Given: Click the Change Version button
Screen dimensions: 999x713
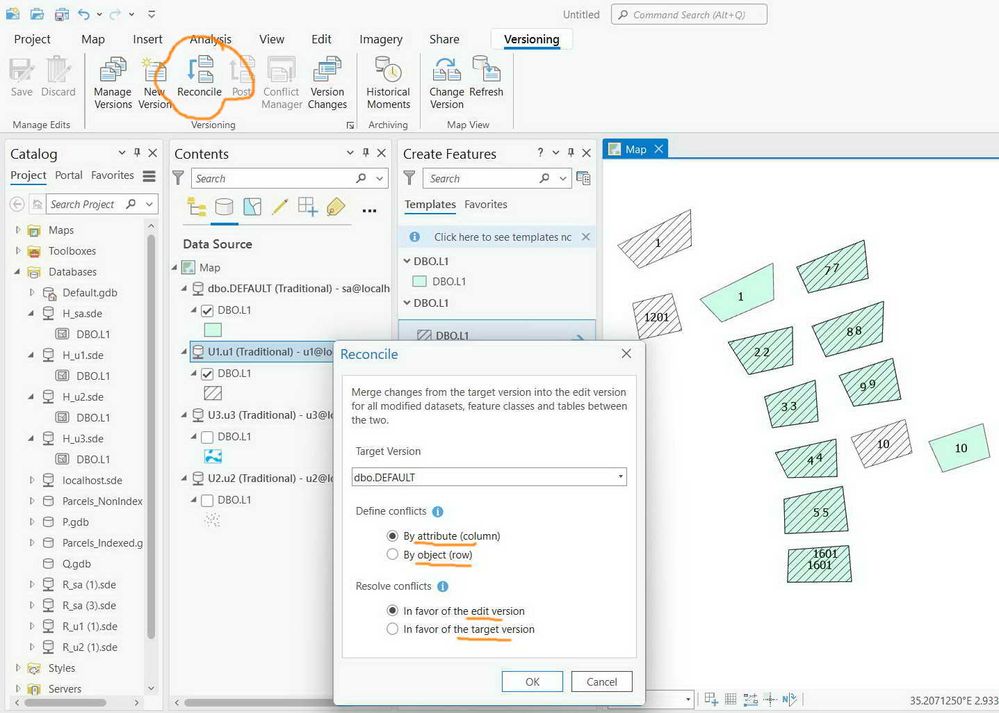Looking at the screenshot, I should click(x=447, y=83).
